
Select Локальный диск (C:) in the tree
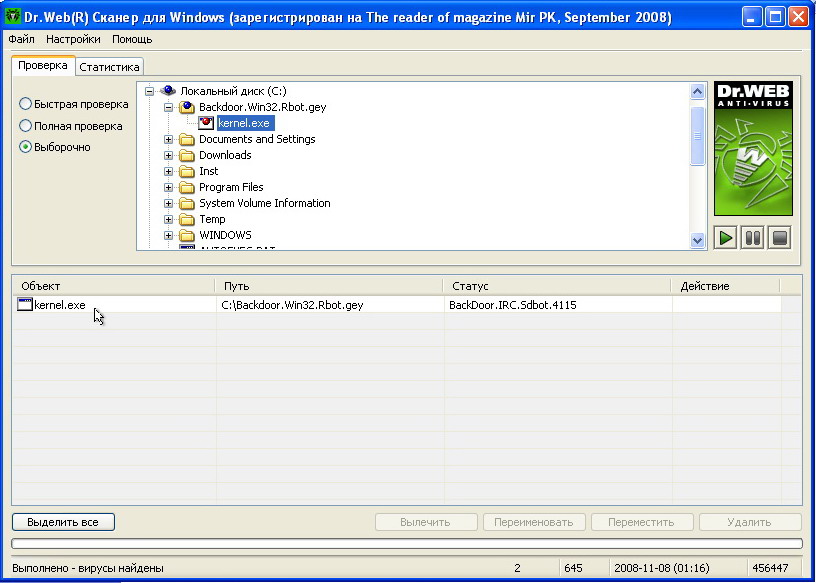[x=233, y=91]
